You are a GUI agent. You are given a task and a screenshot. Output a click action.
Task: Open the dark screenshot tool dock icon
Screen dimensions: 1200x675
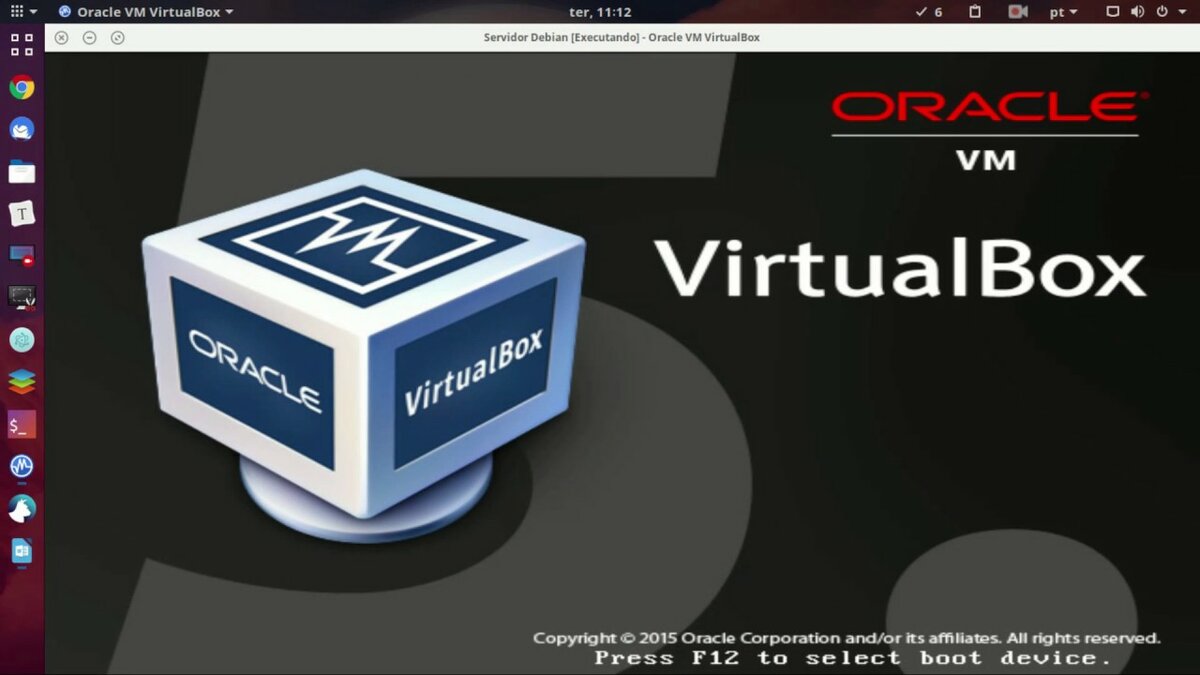click(22, 297)
